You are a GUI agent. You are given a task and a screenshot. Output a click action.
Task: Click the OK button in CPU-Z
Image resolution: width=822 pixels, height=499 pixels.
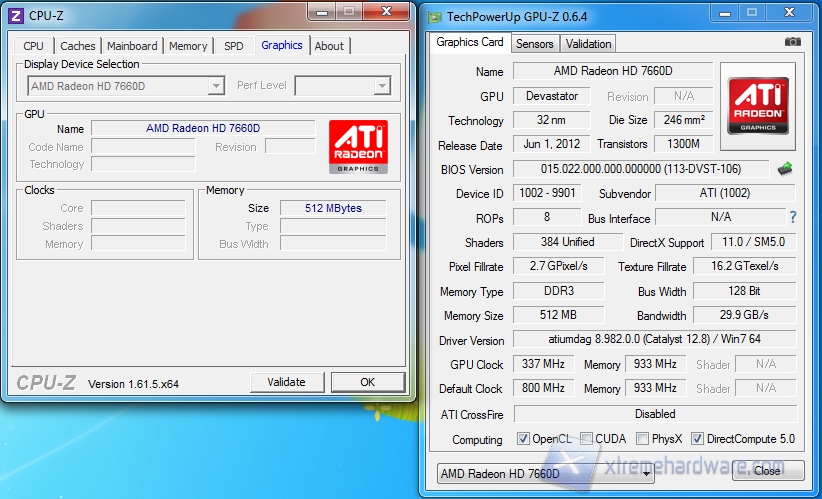[x=367, y=382]
